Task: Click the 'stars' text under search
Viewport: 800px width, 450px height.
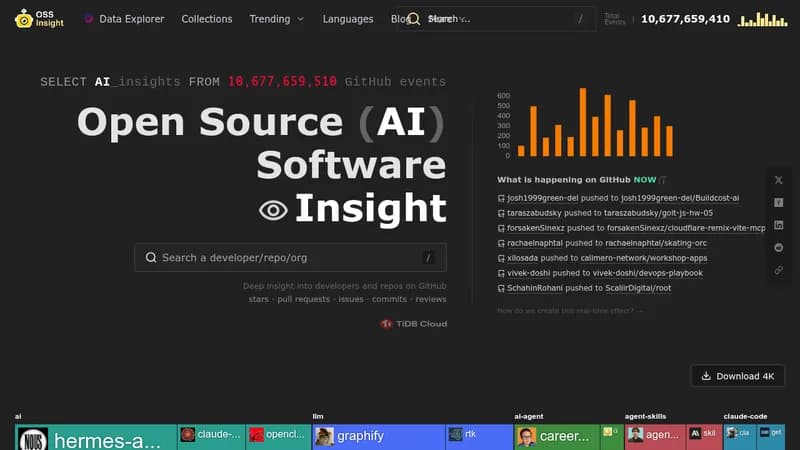Action: [x=258, y=299]
